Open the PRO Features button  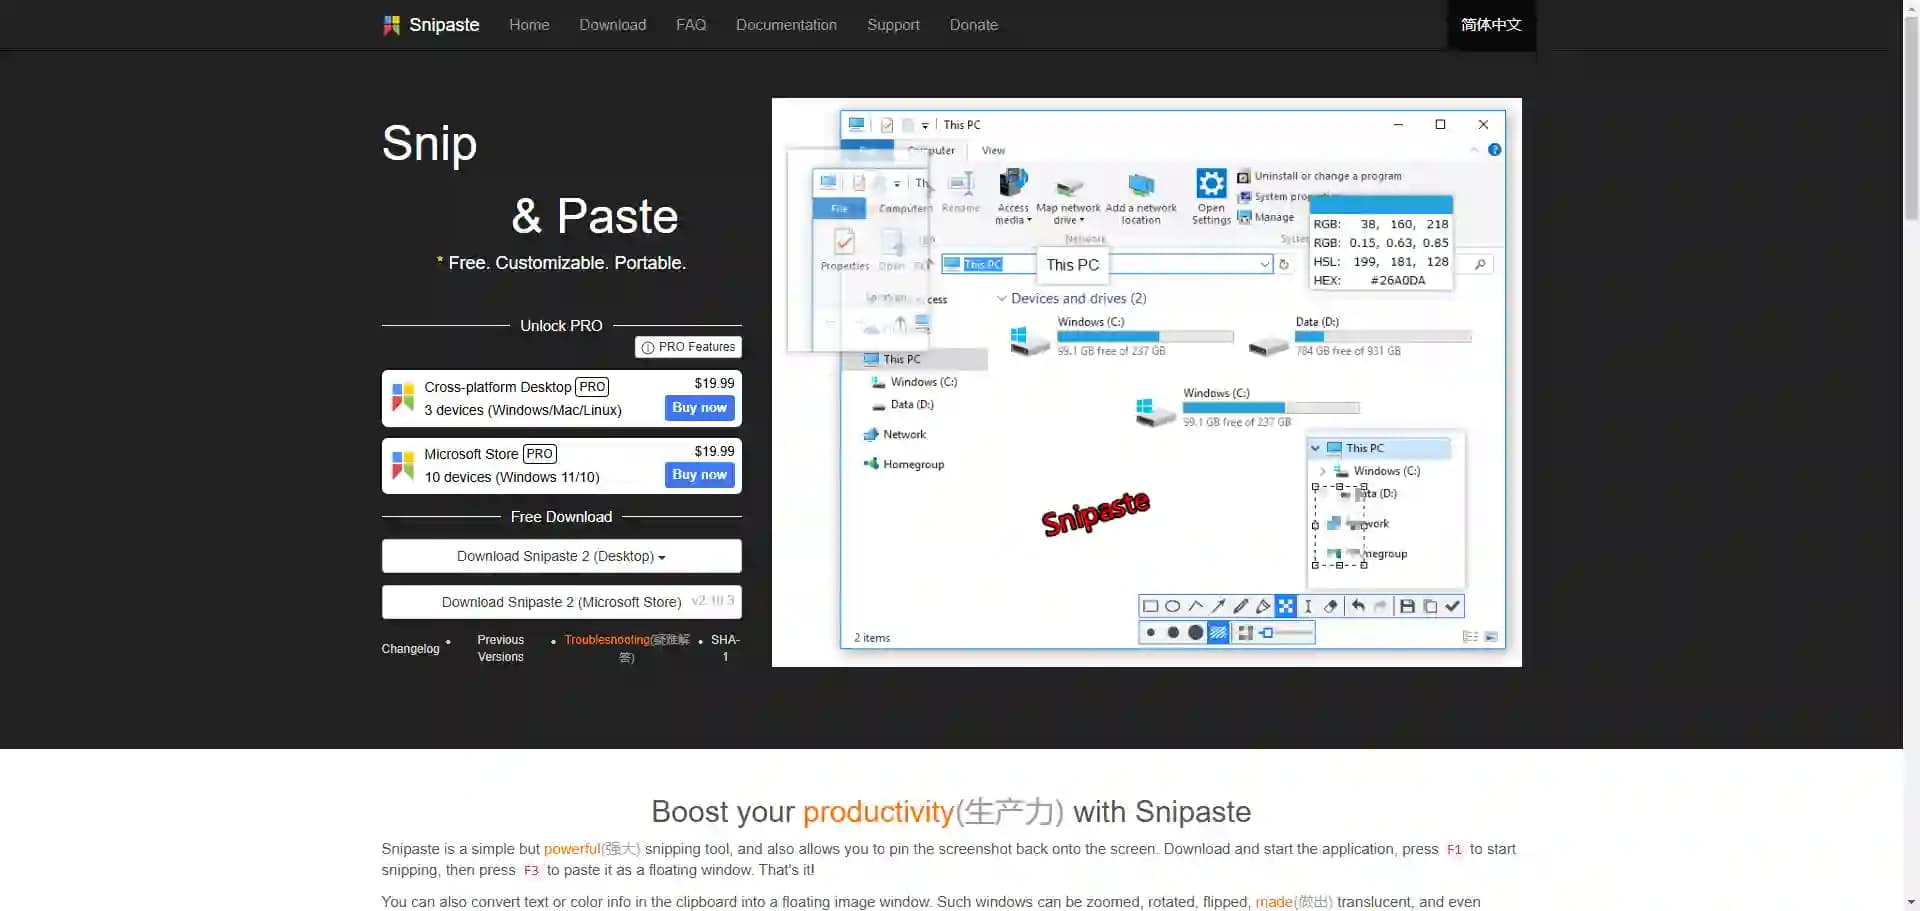688,347
